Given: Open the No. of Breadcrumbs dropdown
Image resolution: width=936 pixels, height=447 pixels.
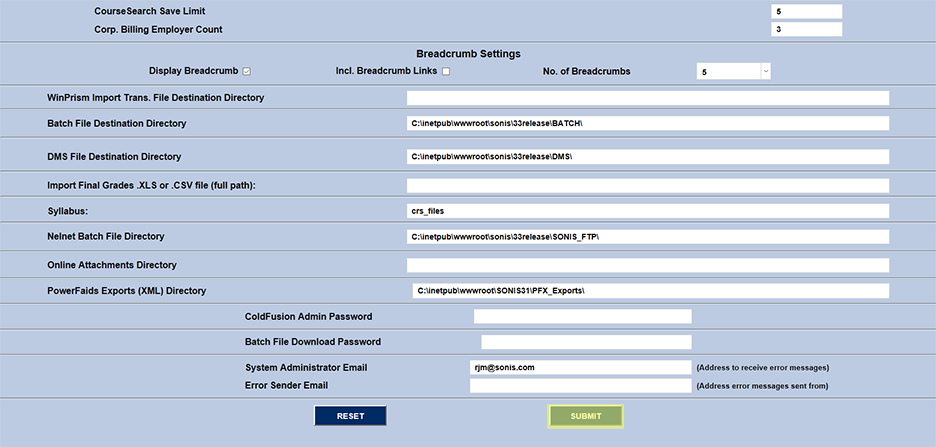Looking at the screenshot, I should [x=733, y=72].
